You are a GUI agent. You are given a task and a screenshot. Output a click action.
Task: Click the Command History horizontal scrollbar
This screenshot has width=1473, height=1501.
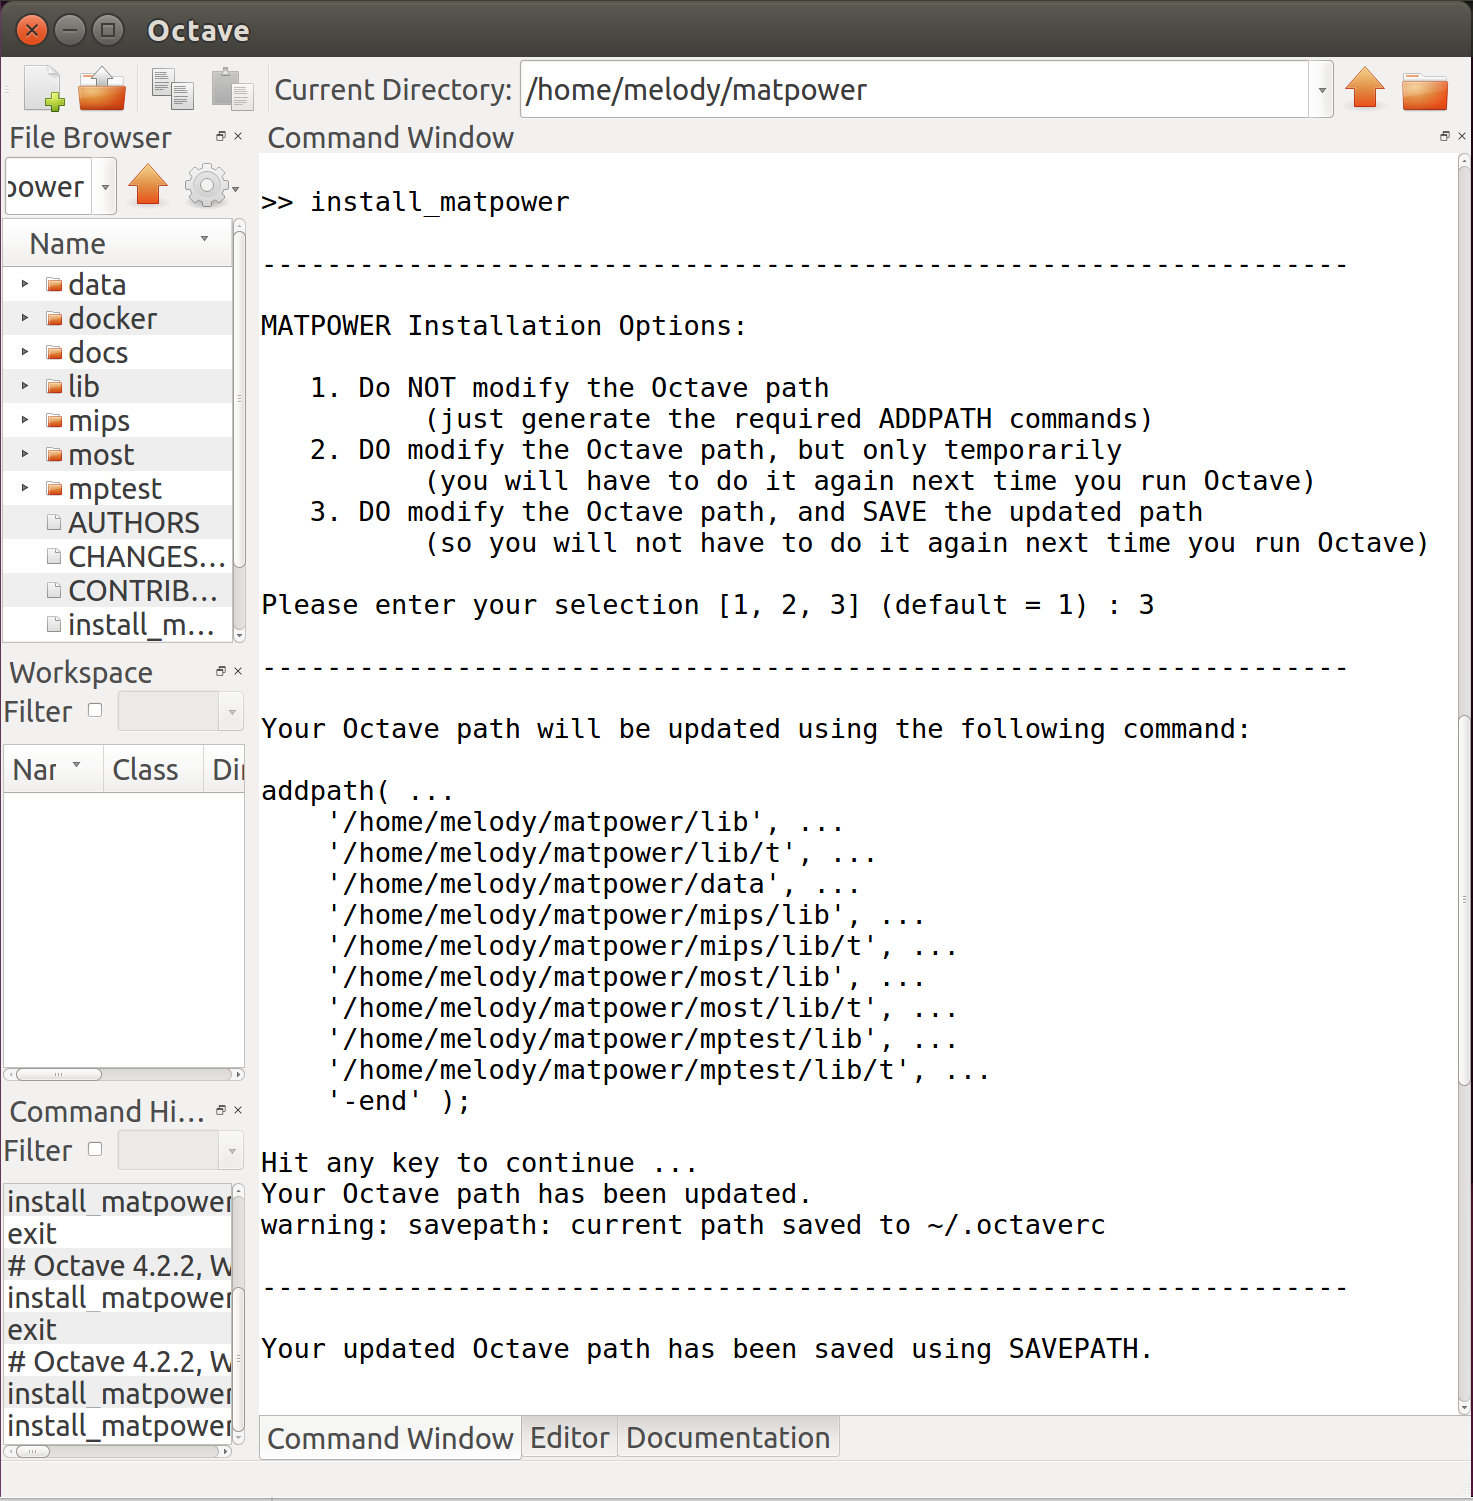(33, 1451)
